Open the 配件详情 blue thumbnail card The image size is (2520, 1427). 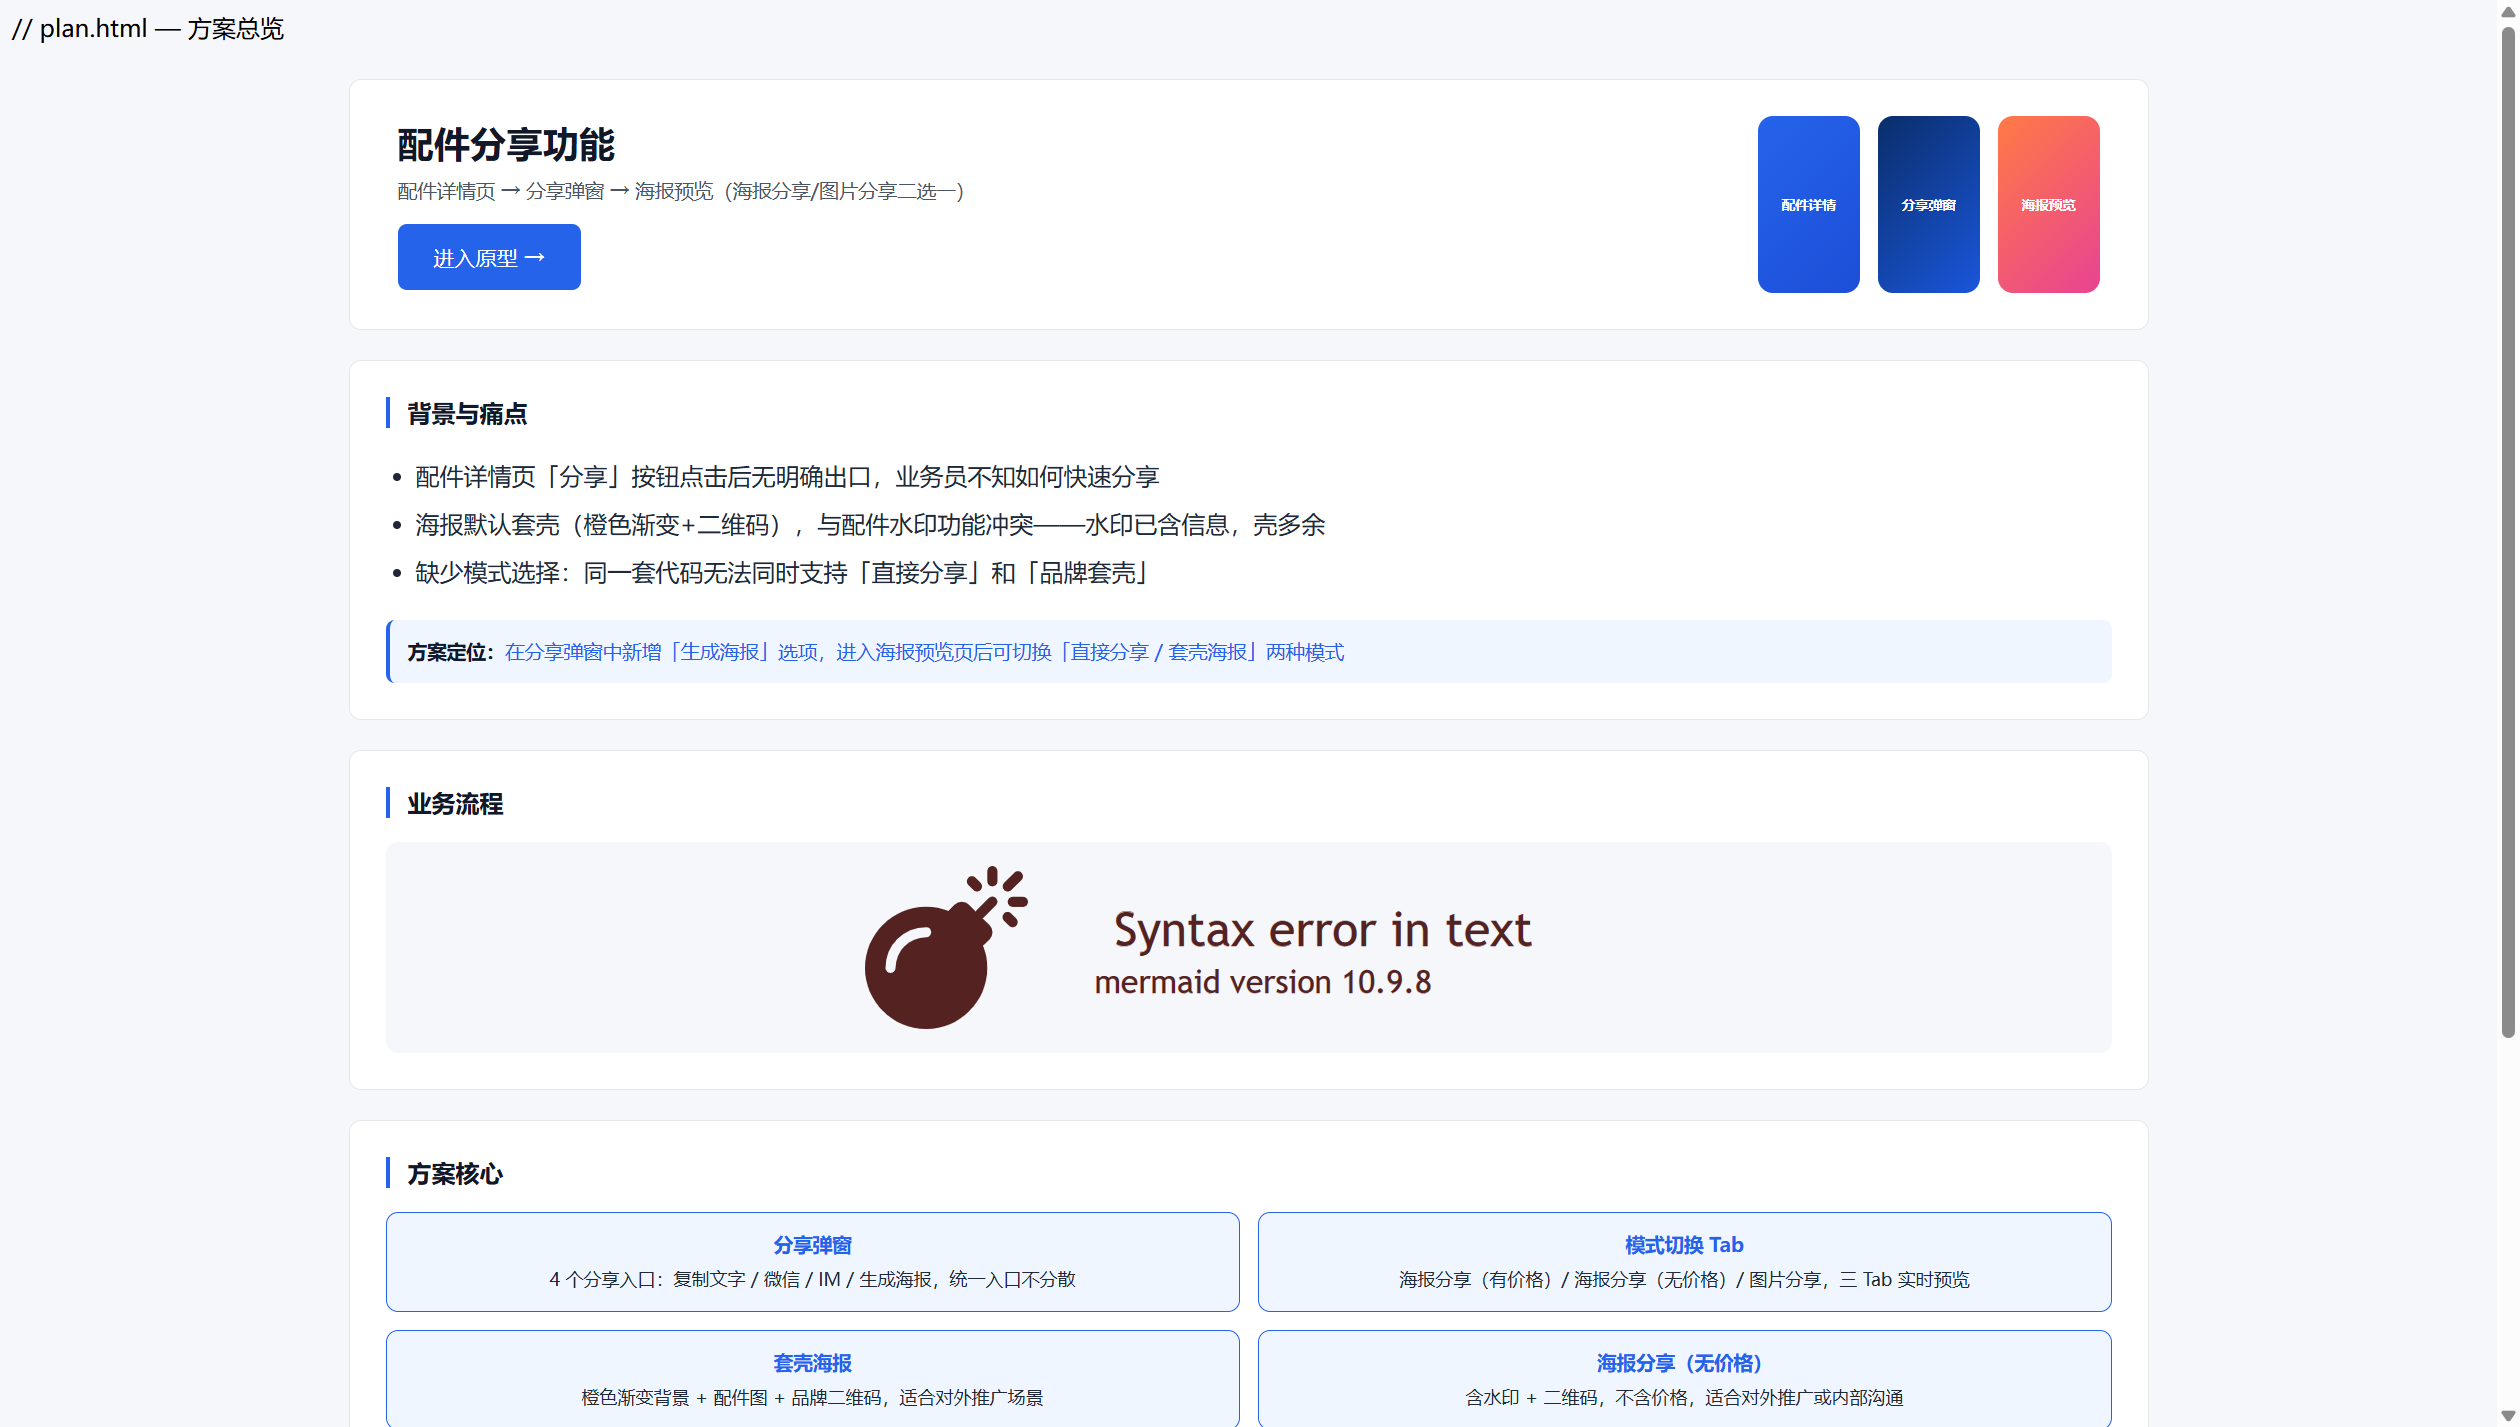coord(1808,204)
